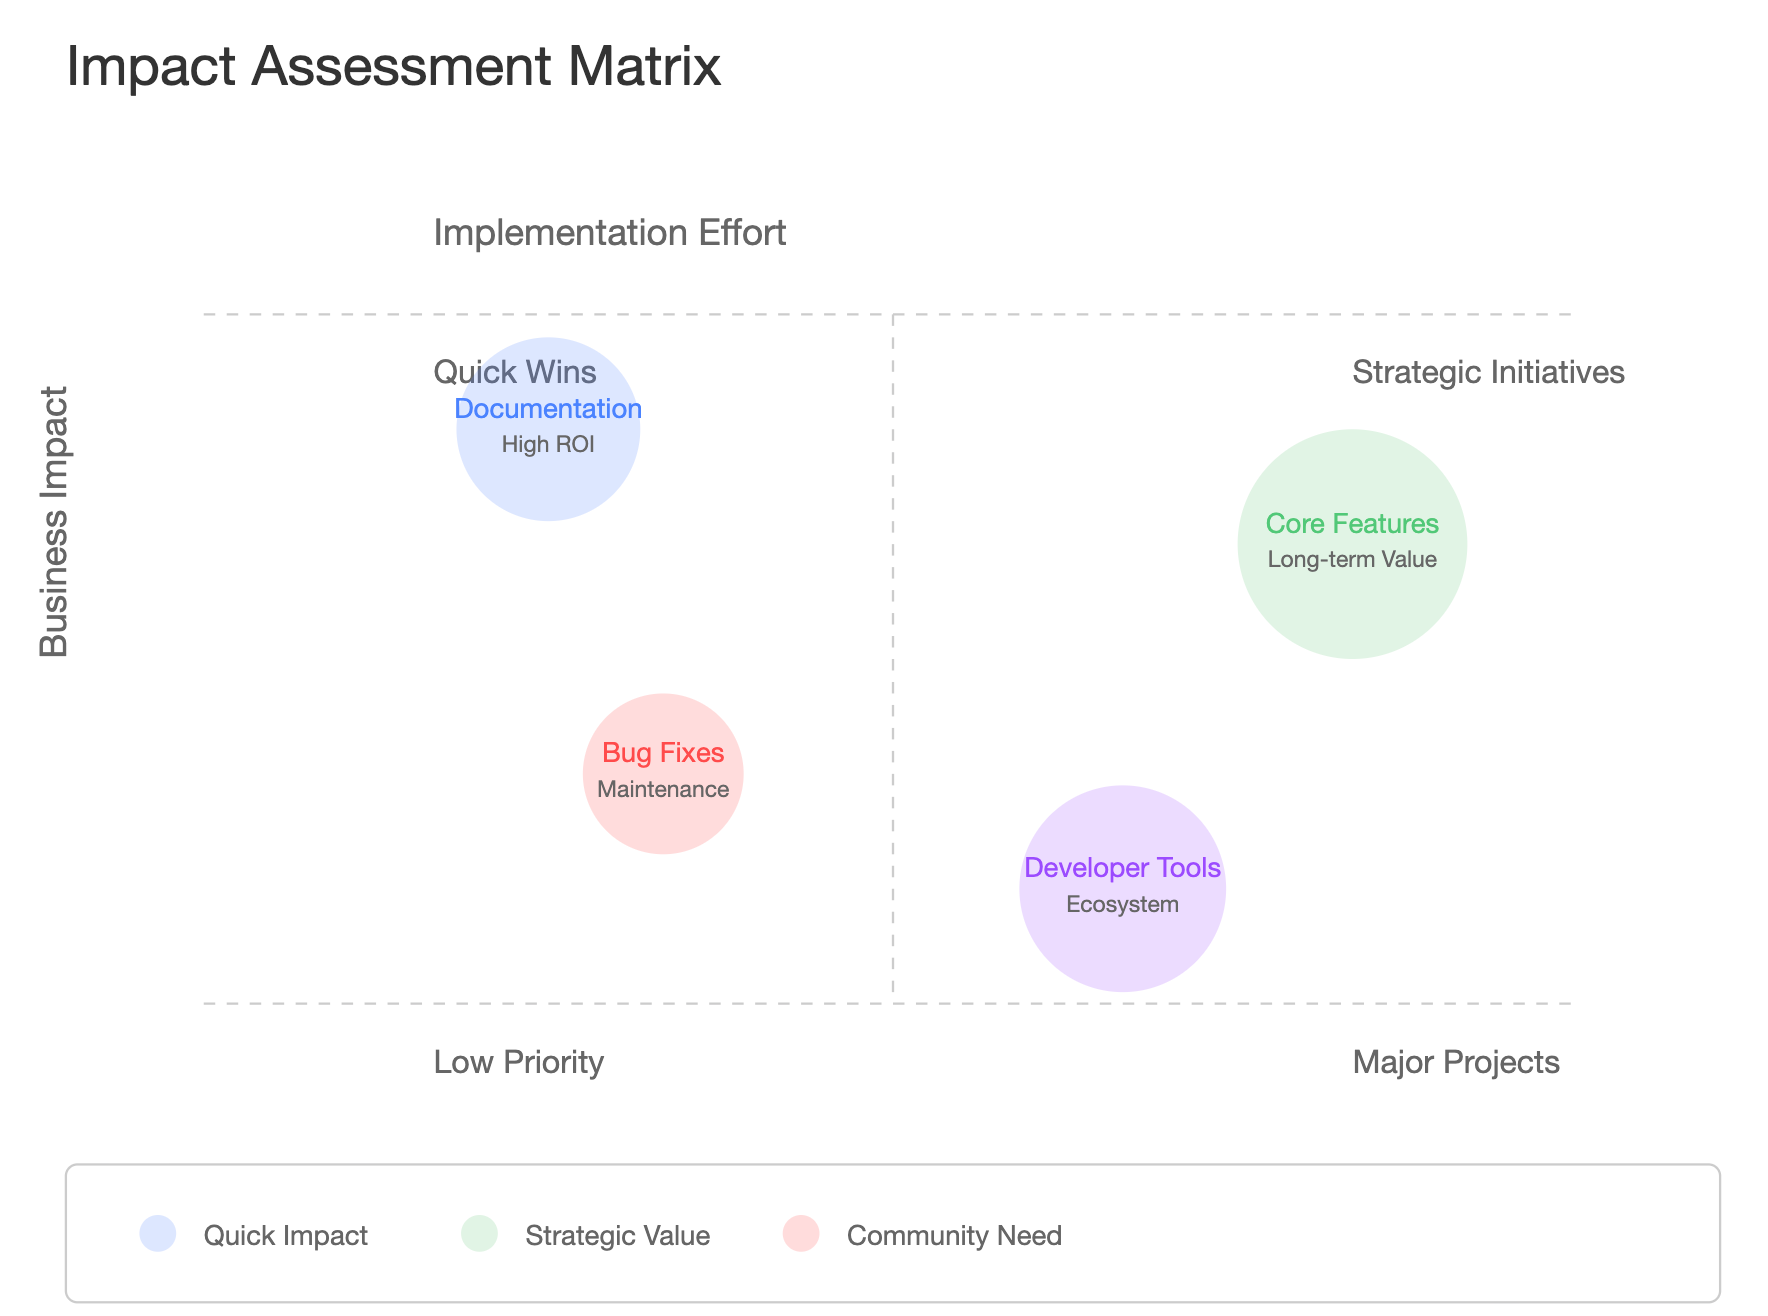This screenshot has height=1316, width=1768.
Task: Click the Bug Fixes bubble
Action: 663,773
